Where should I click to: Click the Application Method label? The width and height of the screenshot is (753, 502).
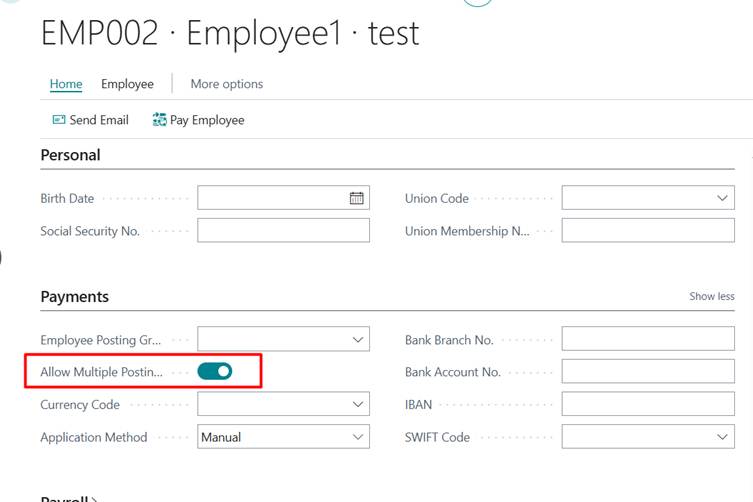[94, 437]
